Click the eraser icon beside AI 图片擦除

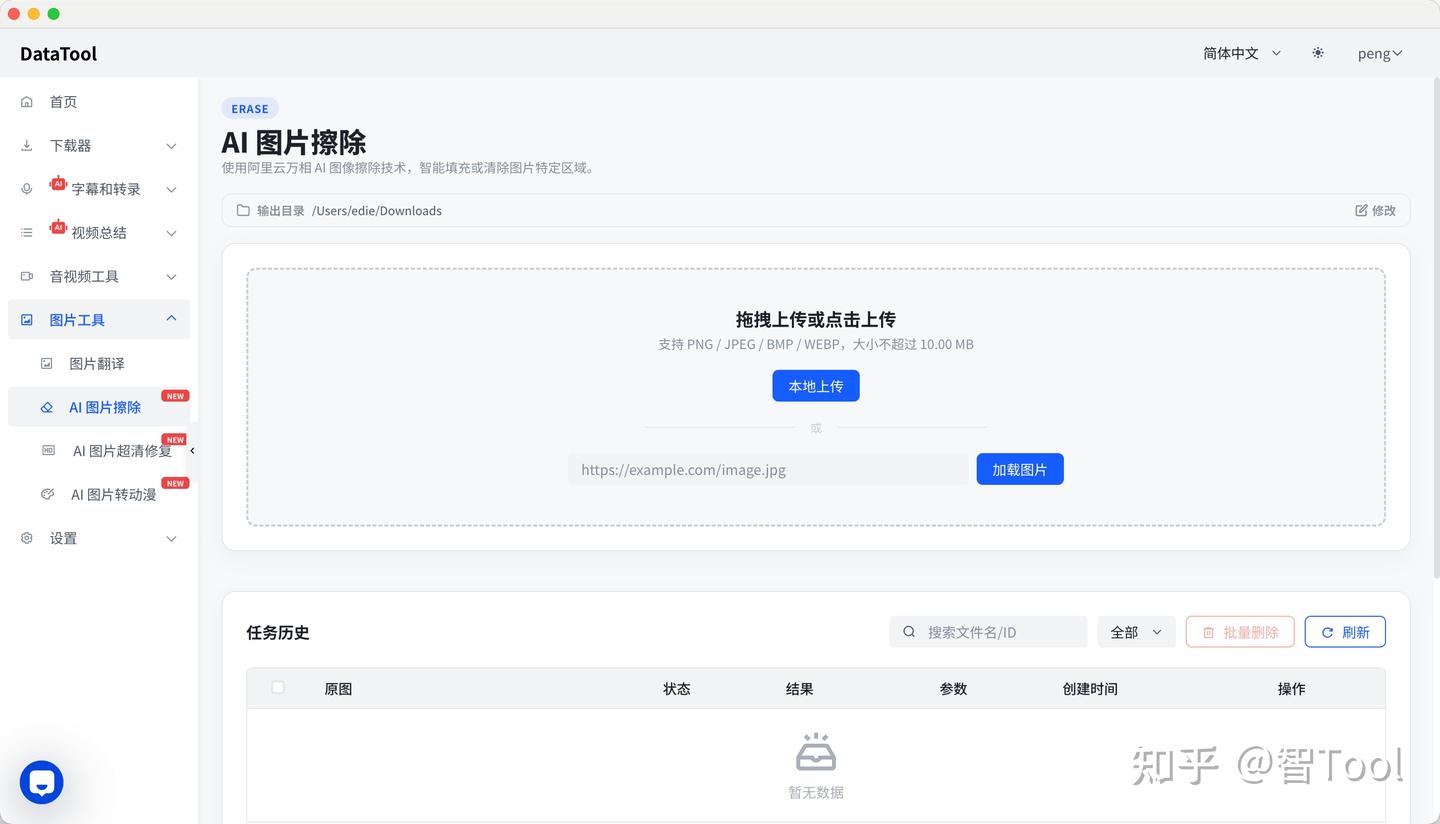(46, 407)
